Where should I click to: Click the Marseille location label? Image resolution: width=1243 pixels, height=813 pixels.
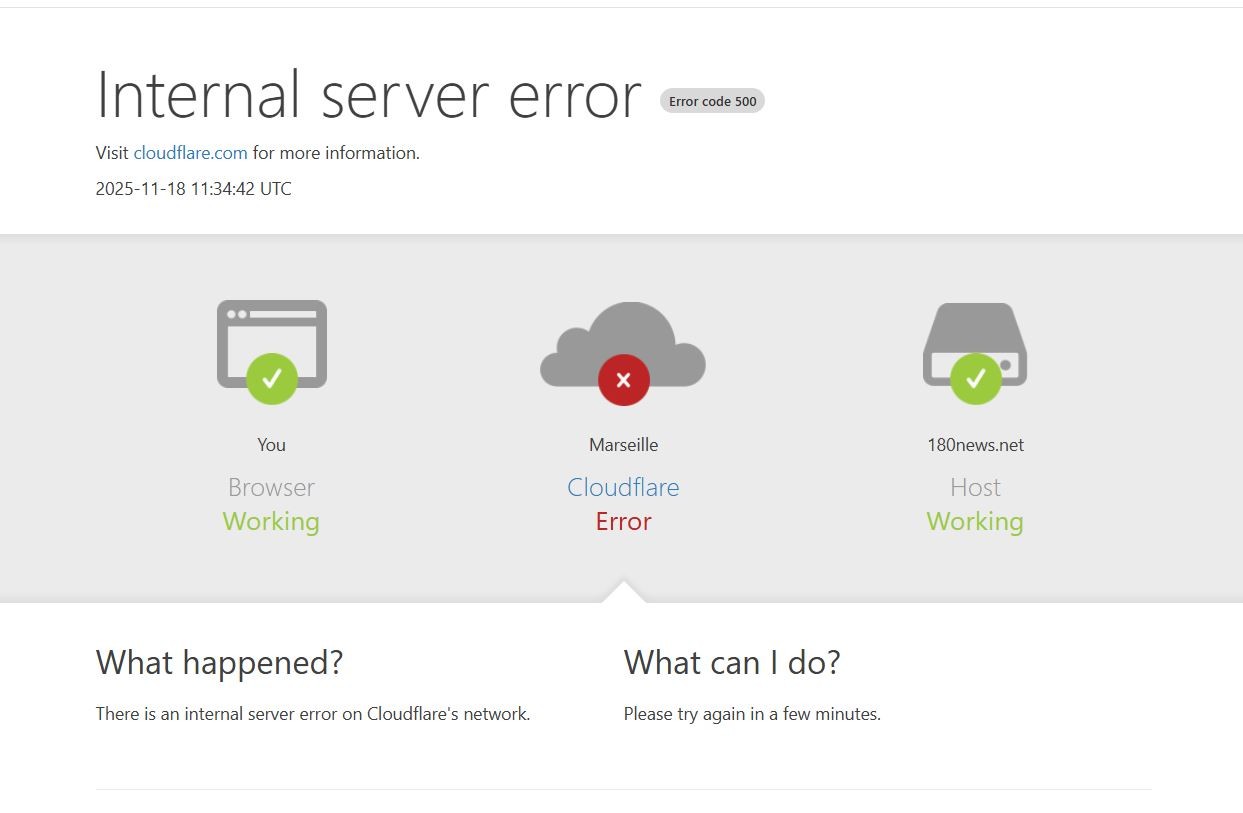623,445
